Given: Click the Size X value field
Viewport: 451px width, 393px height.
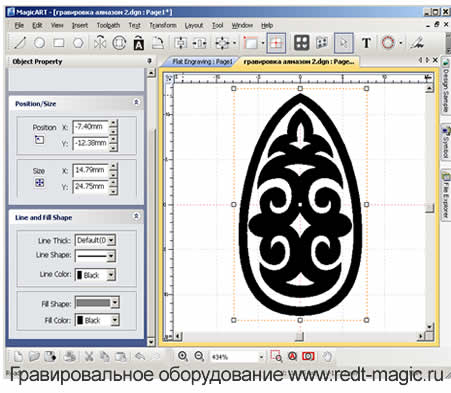Looking at the screenshot, I should click(90, 170).
